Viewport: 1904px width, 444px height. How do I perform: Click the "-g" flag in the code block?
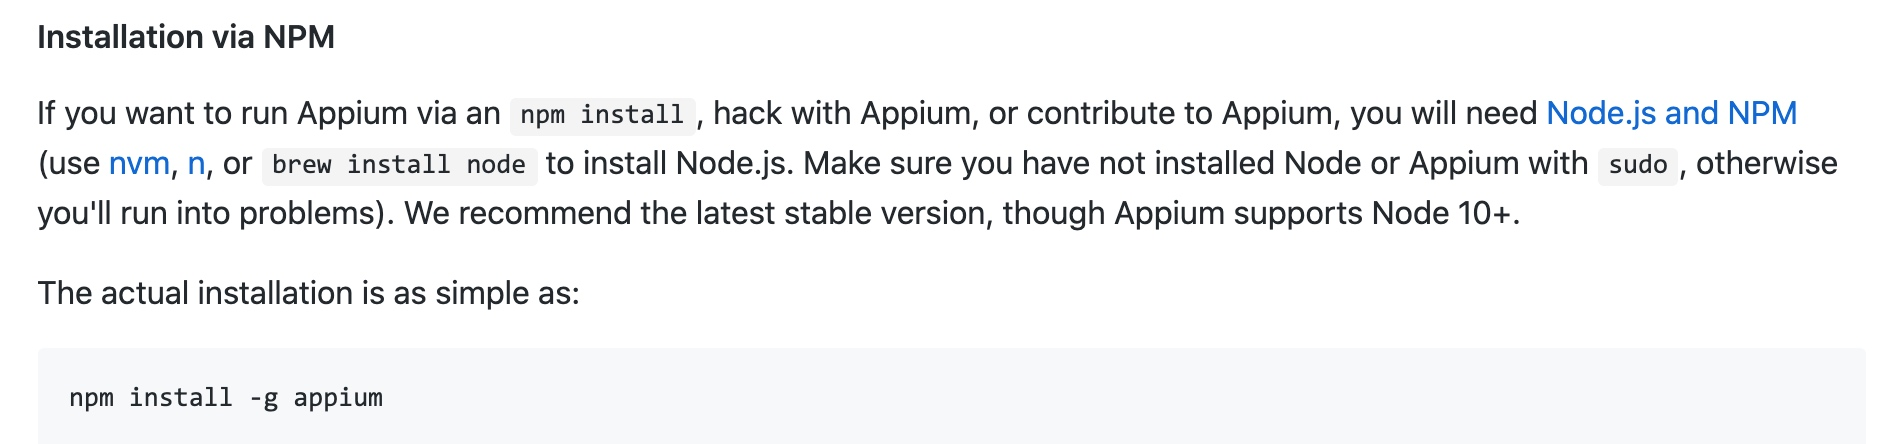263,398
